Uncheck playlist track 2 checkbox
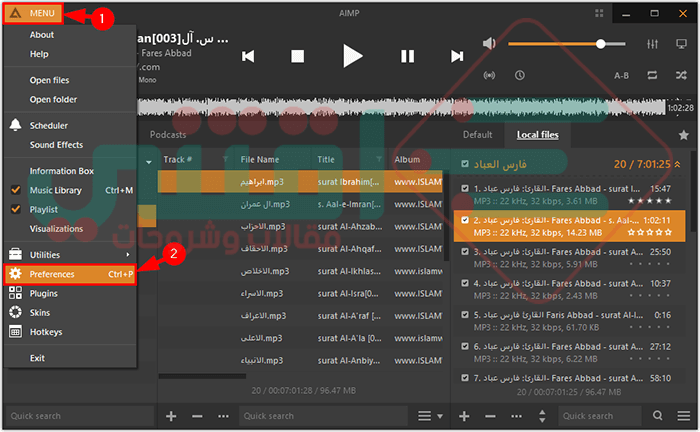This screenshot has width=700, height=432. point(465,220)
